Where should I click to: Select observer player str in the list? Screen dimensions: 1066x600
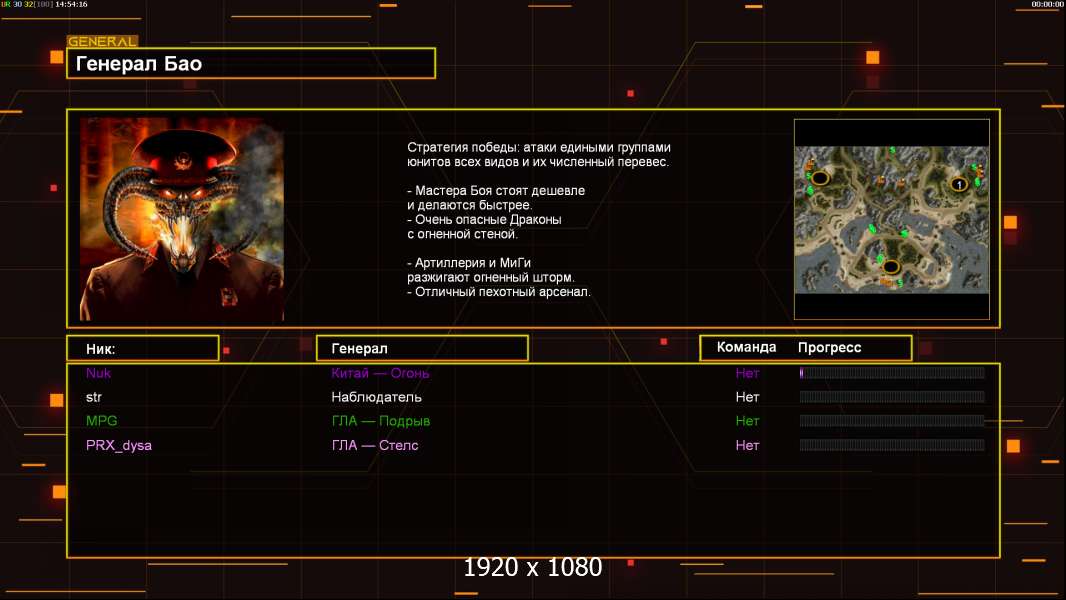(x=94, y=397)
